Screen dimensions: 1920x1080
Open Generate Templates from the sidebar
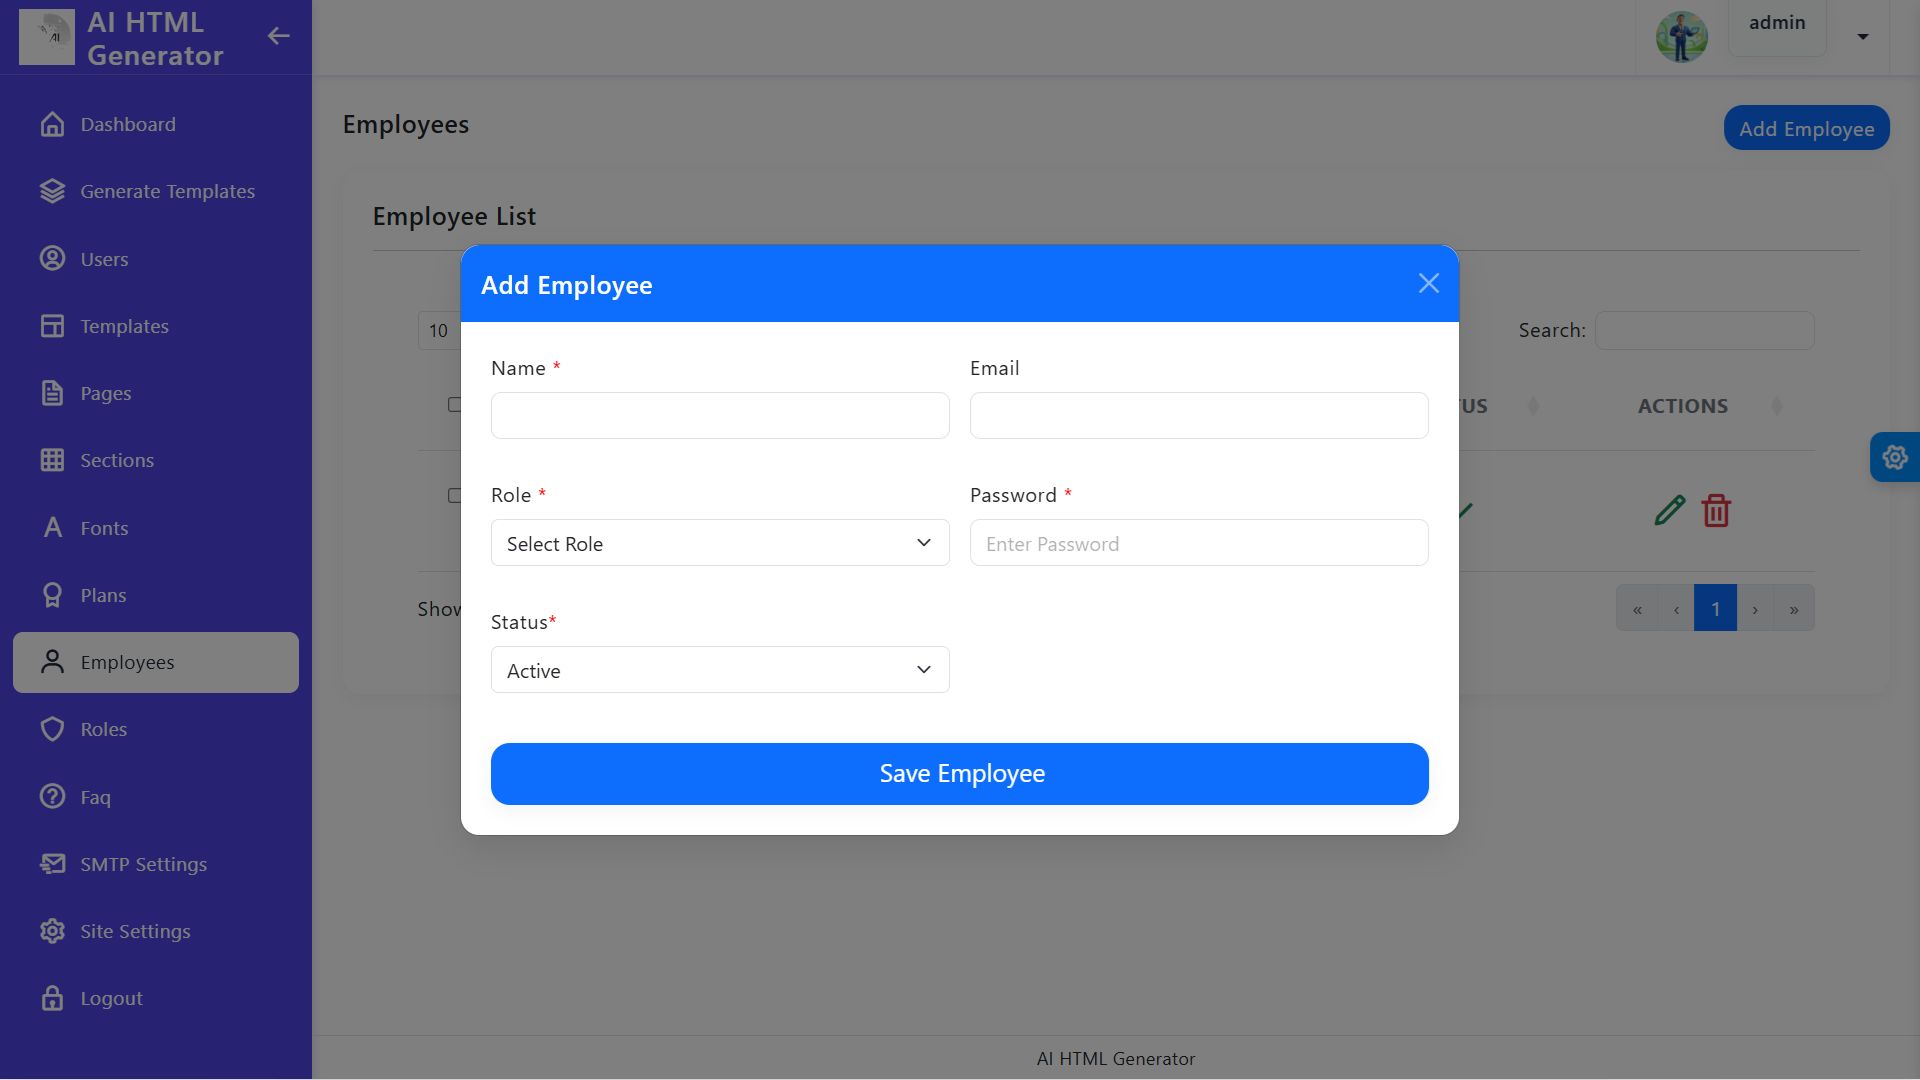point(167,191)
